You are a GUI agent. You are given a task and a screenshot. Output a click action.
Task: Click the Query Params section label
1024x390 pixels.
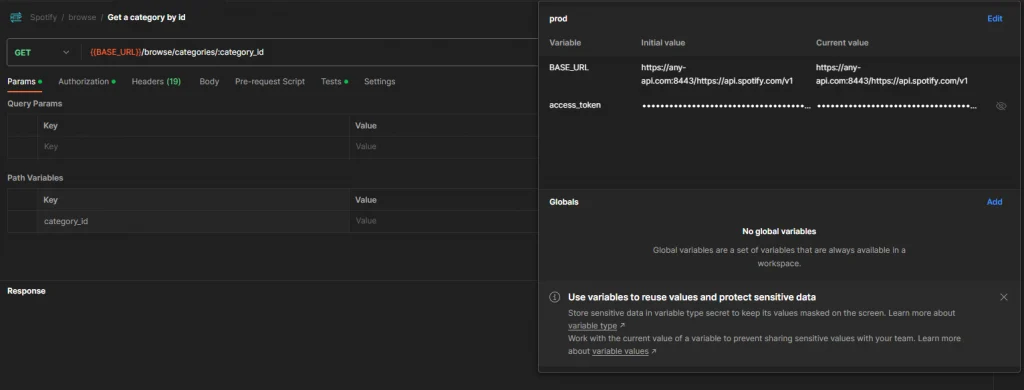coord(35,104)
